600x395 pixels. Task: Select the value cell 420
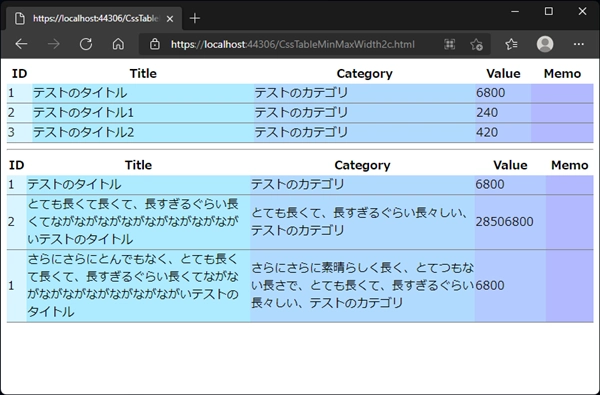pyautogui.click(x=503, y=132)
